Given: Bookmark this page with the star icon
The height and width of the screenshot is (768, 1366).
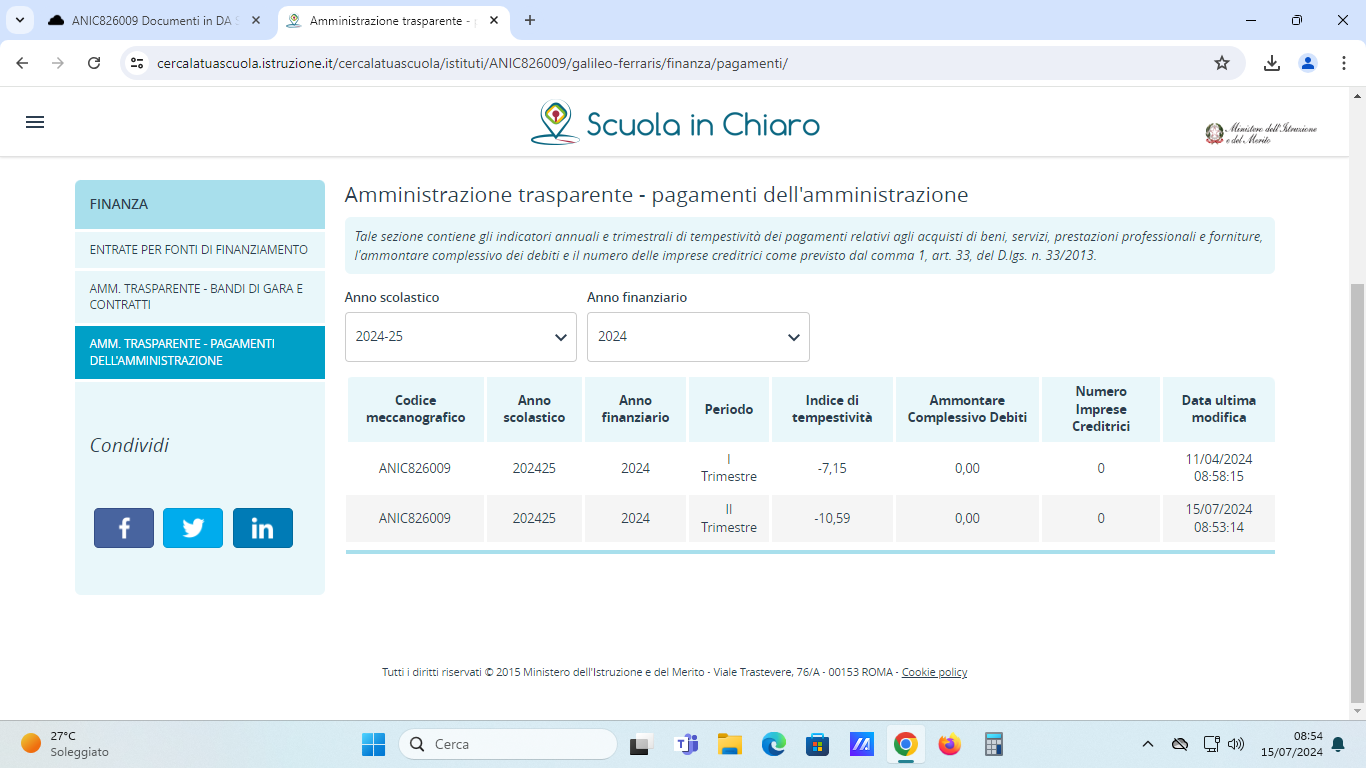Looking at the screenshot, I should coord(1221,63).
